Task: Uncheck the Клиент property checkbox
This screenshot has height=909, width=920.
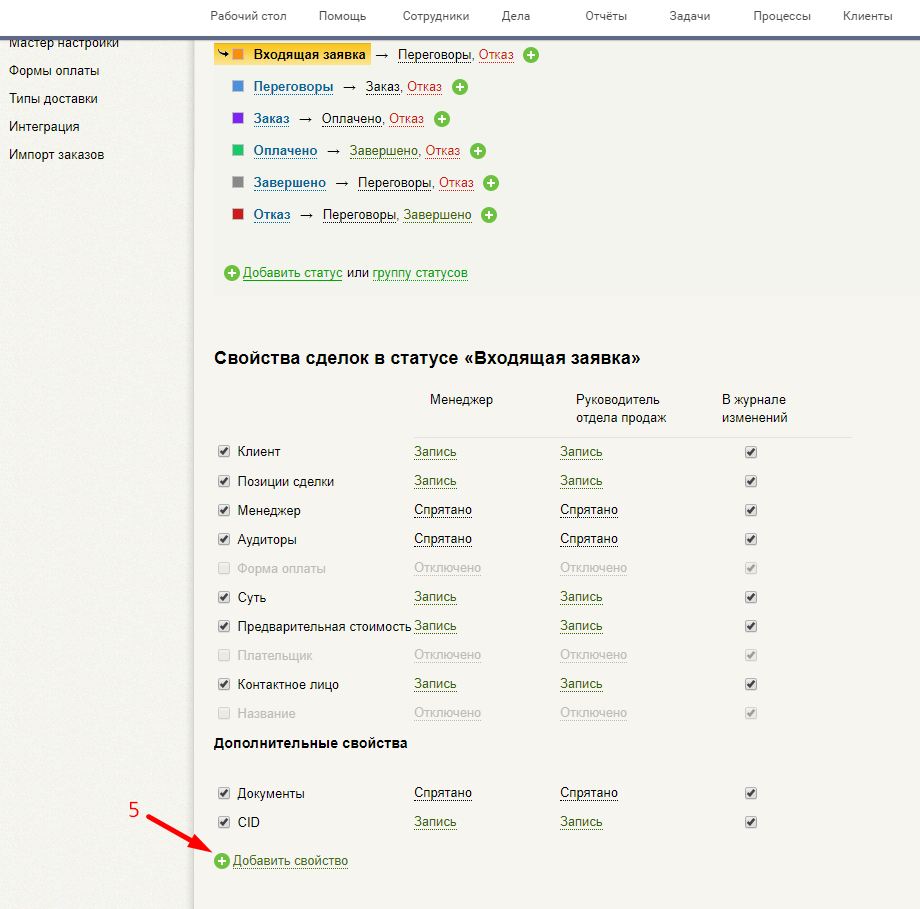Action: (x=224, y=451)
